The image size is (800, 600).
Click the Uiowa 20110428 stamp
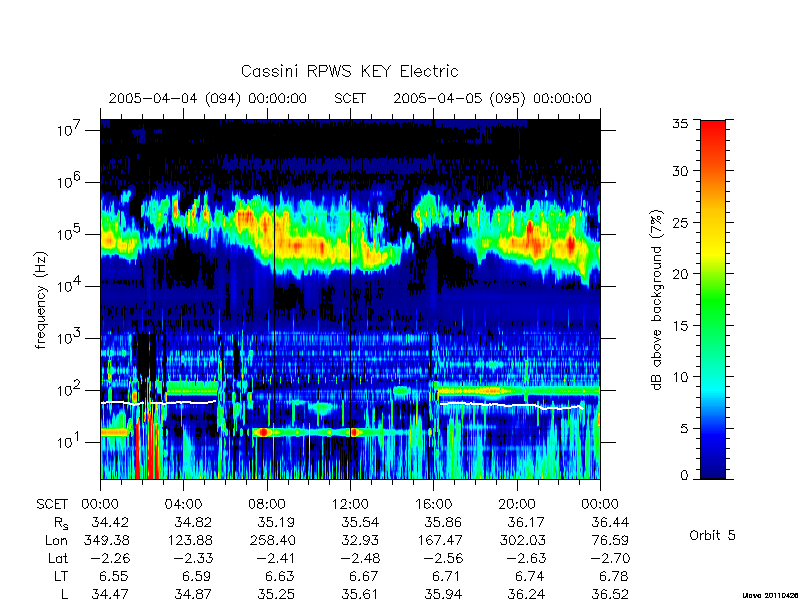coord(770,595)
